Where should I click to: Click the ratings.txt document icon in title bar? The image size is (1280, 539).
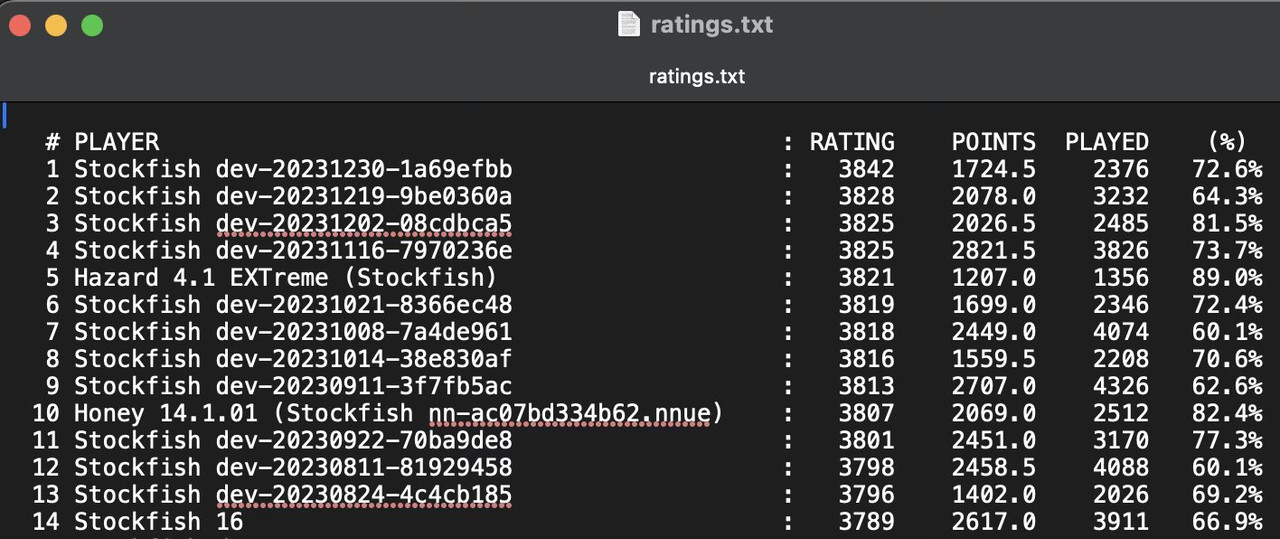[628, 24]
